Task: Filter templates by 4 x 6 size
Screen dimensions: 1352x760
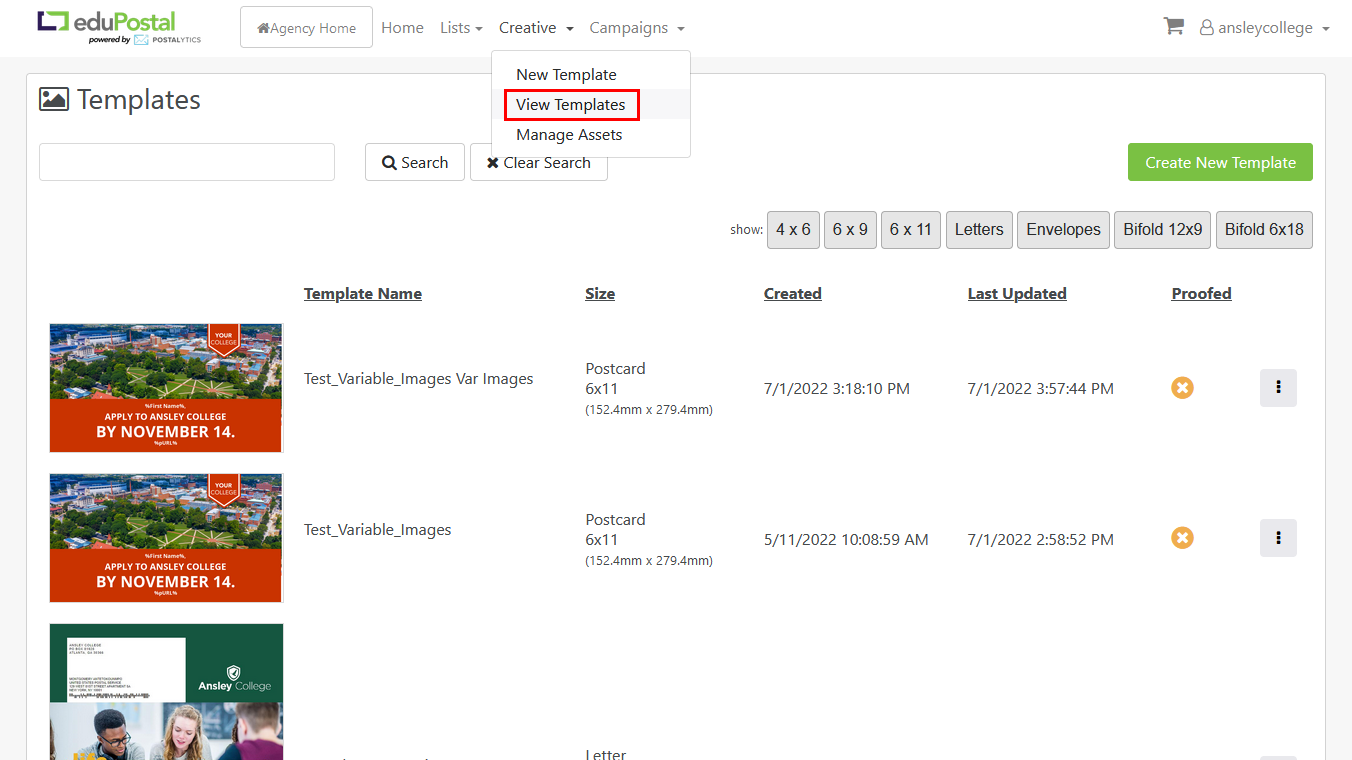Action: [793, 229]
